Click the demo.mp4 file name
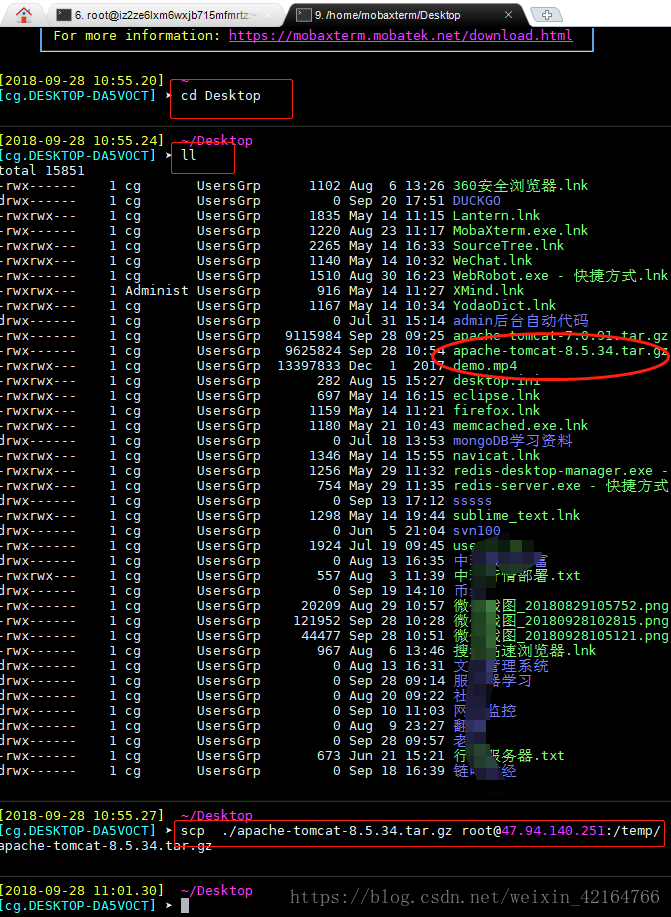This screenshot has height=917, width=671. [x=485, y=366]
